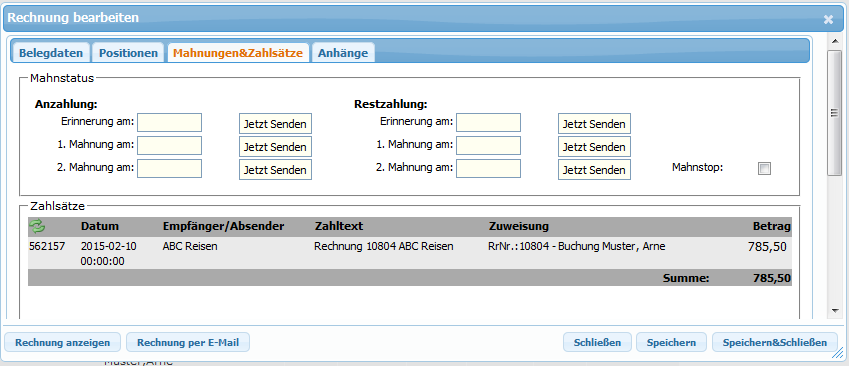The image size is (849, 366).
Task: Click the vertical scrollbar thumb
Action: coord(834,112)
